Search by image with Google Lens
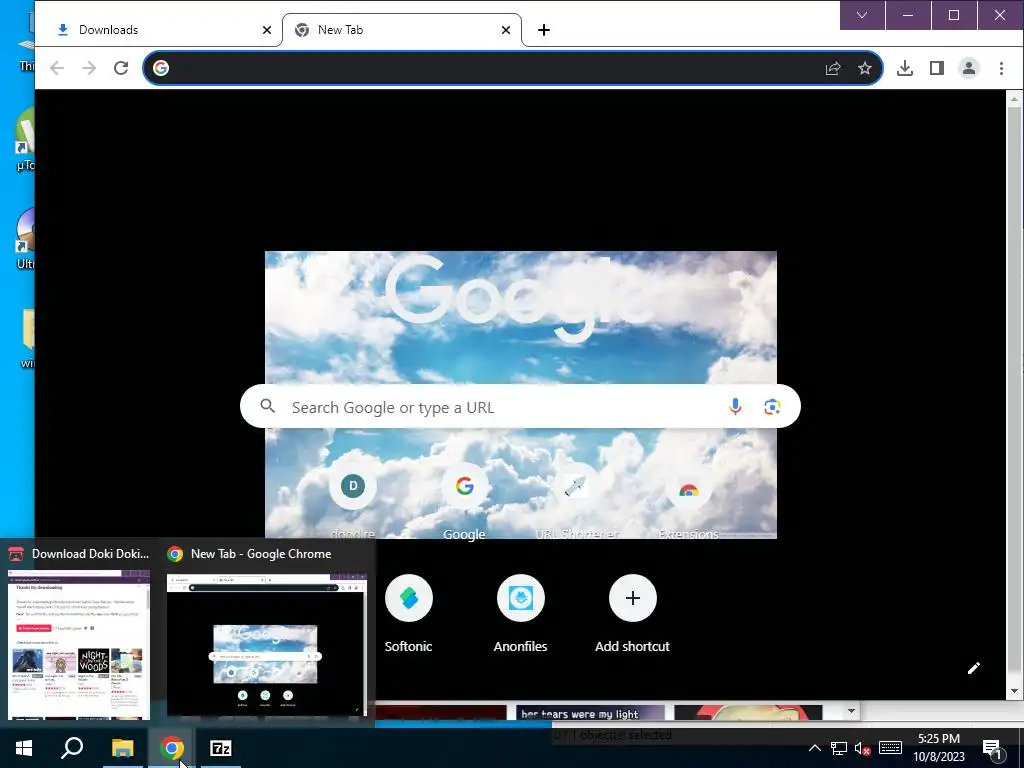The height and width of the screenshot is (768, 1024). tap(772, 407)
